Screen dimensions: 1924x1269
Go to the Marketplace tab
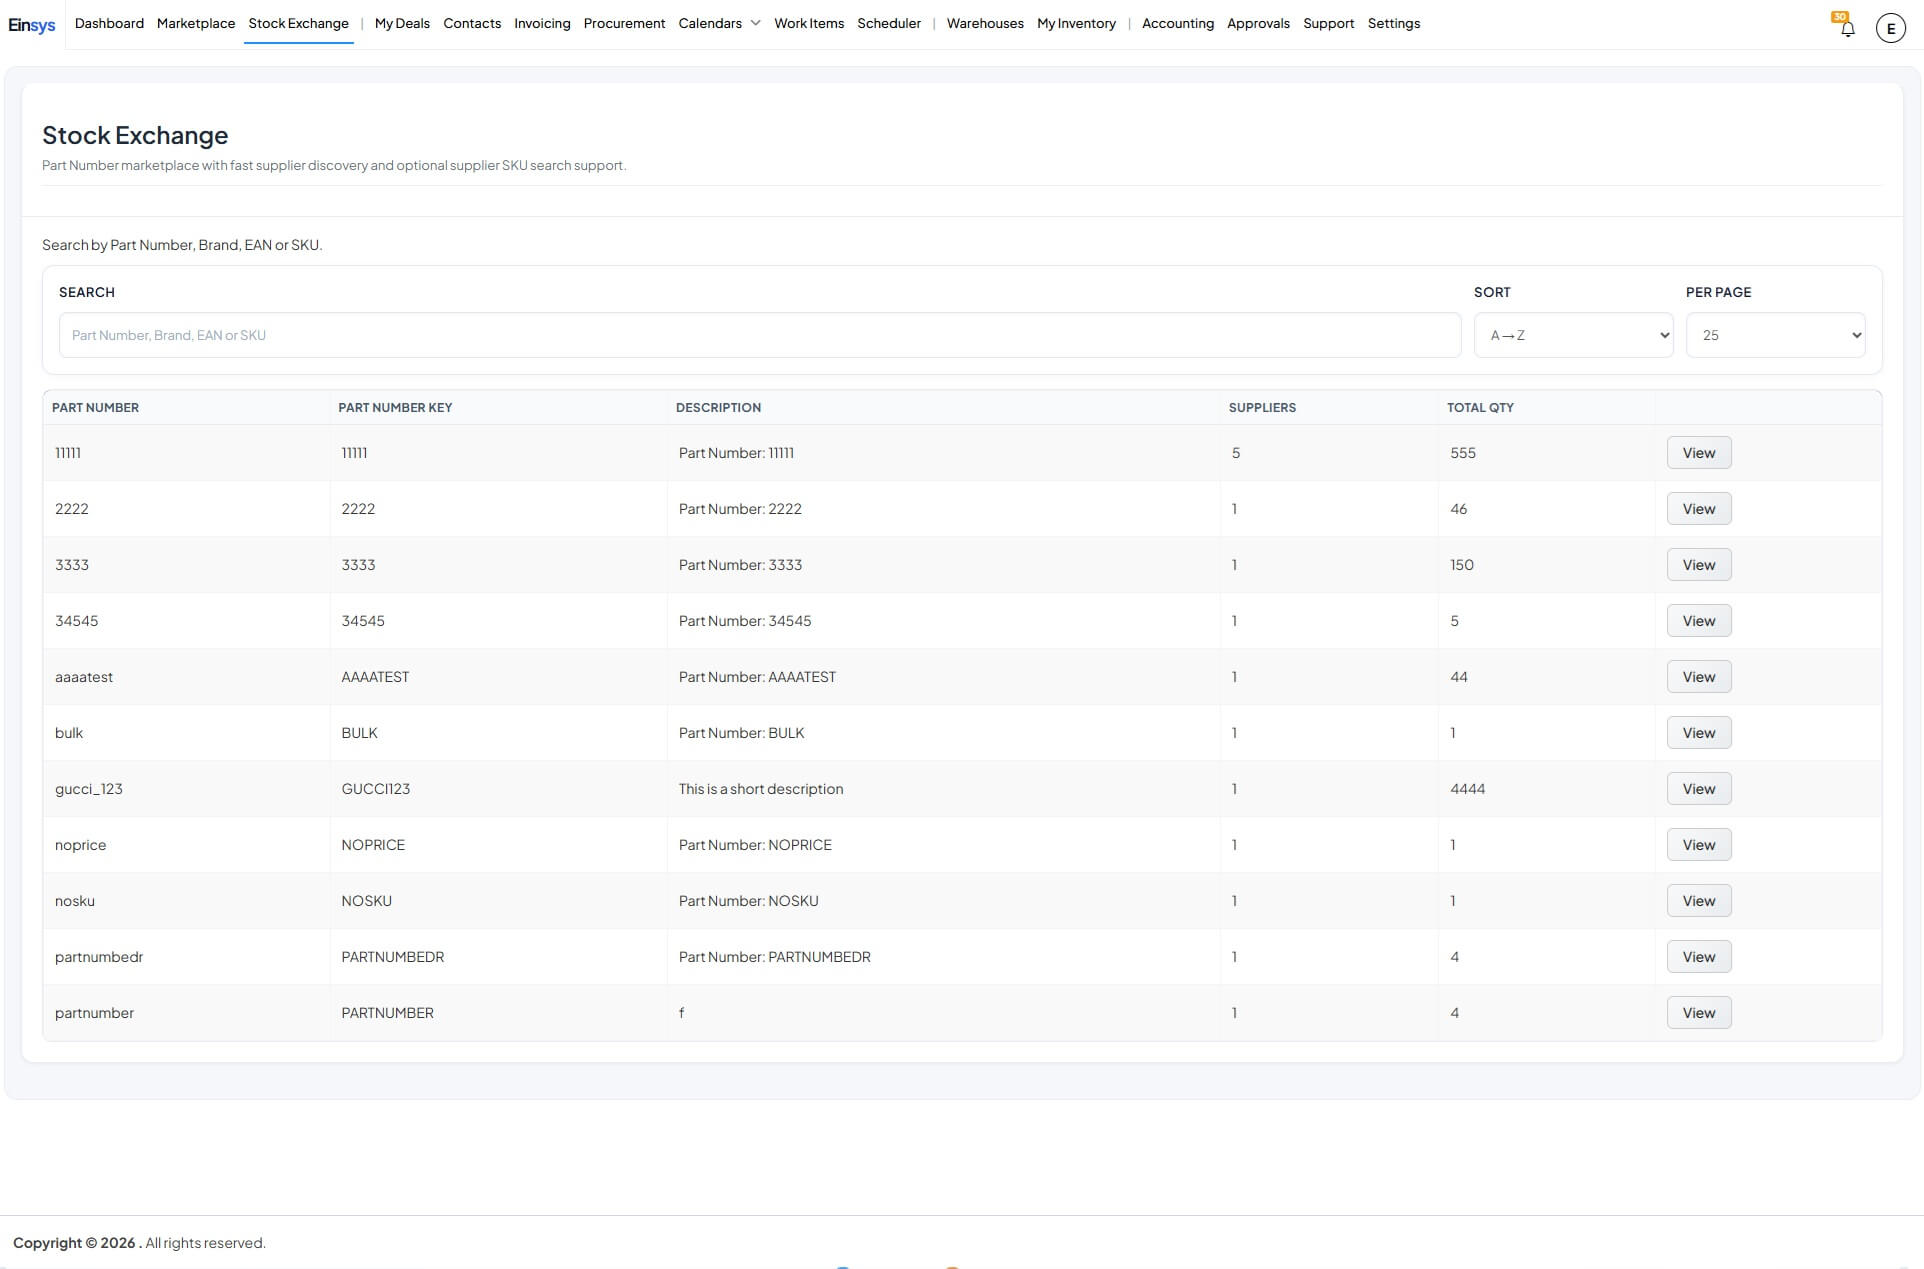click(196, 23)
